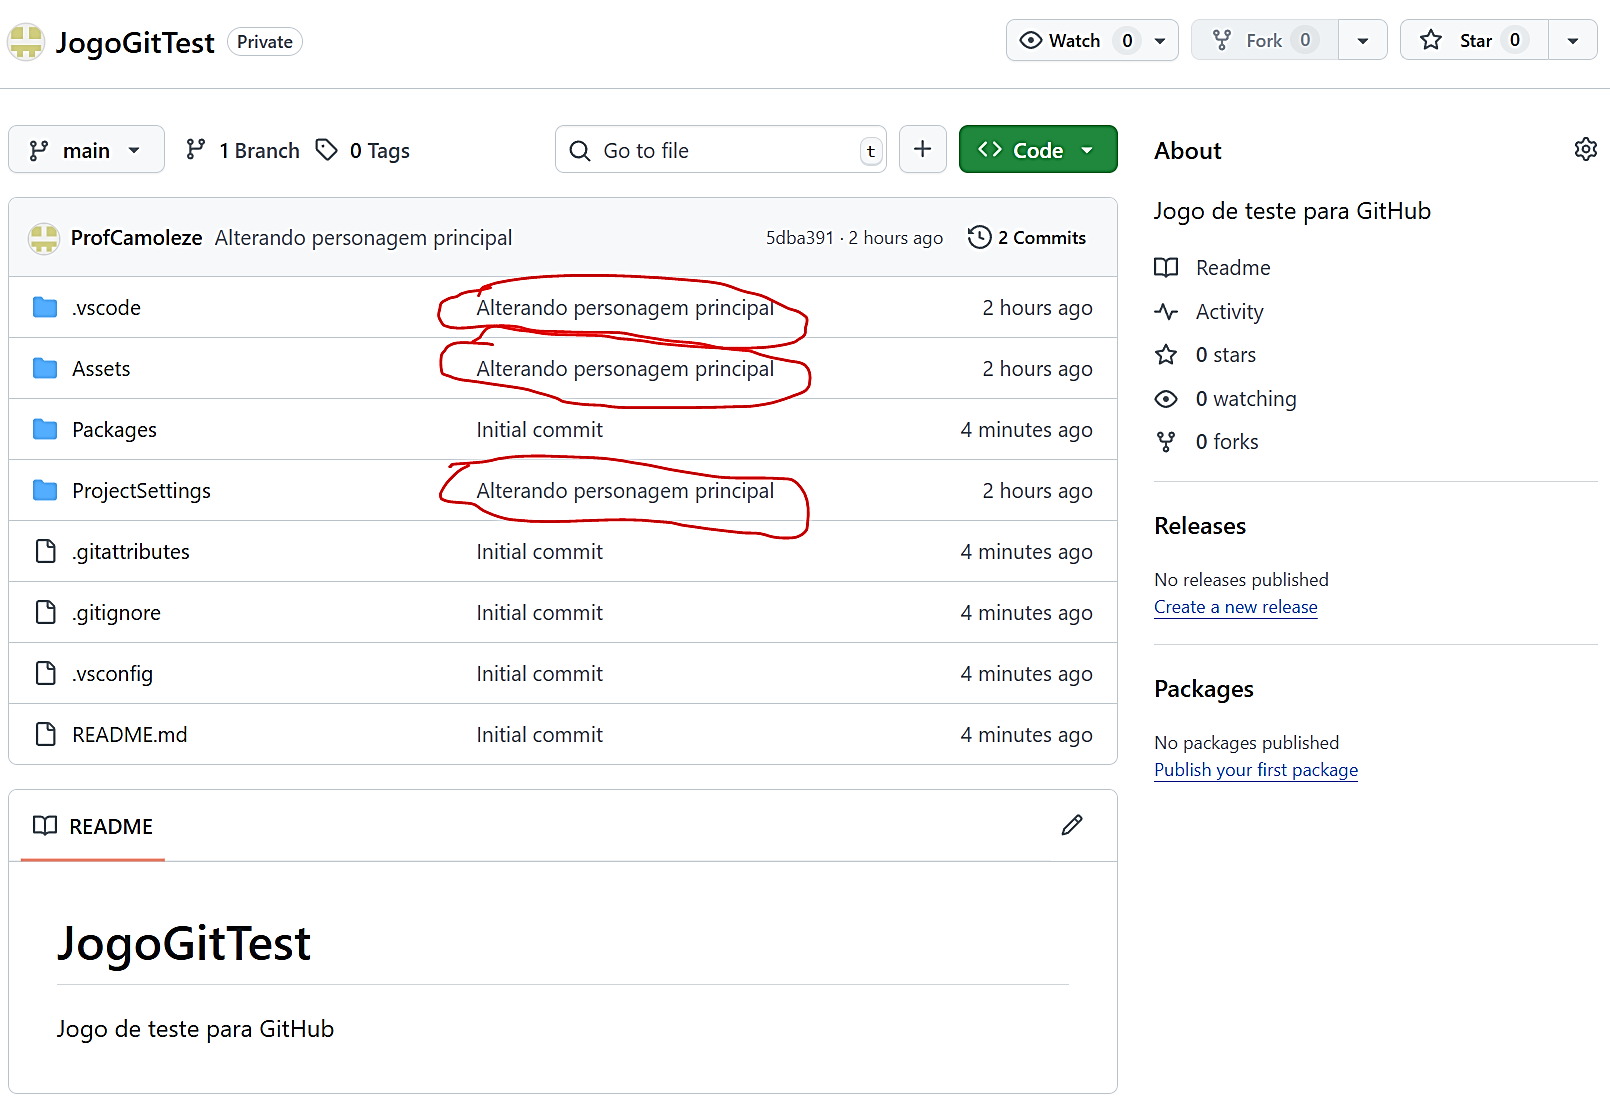Click Publish your first package link

coord(1255,770)
